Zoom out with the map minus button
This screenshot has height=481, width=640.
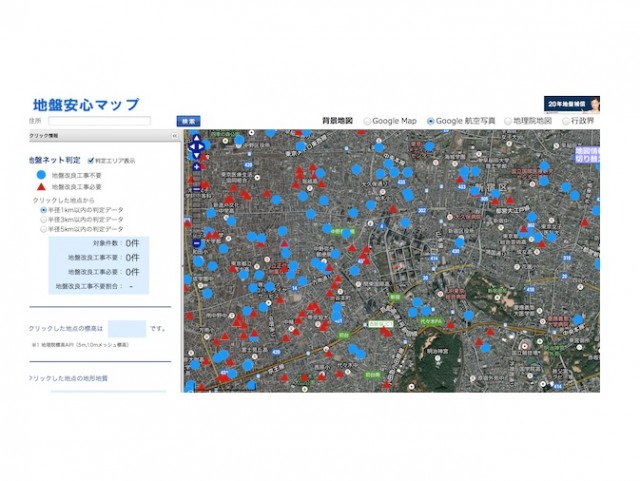197,243
